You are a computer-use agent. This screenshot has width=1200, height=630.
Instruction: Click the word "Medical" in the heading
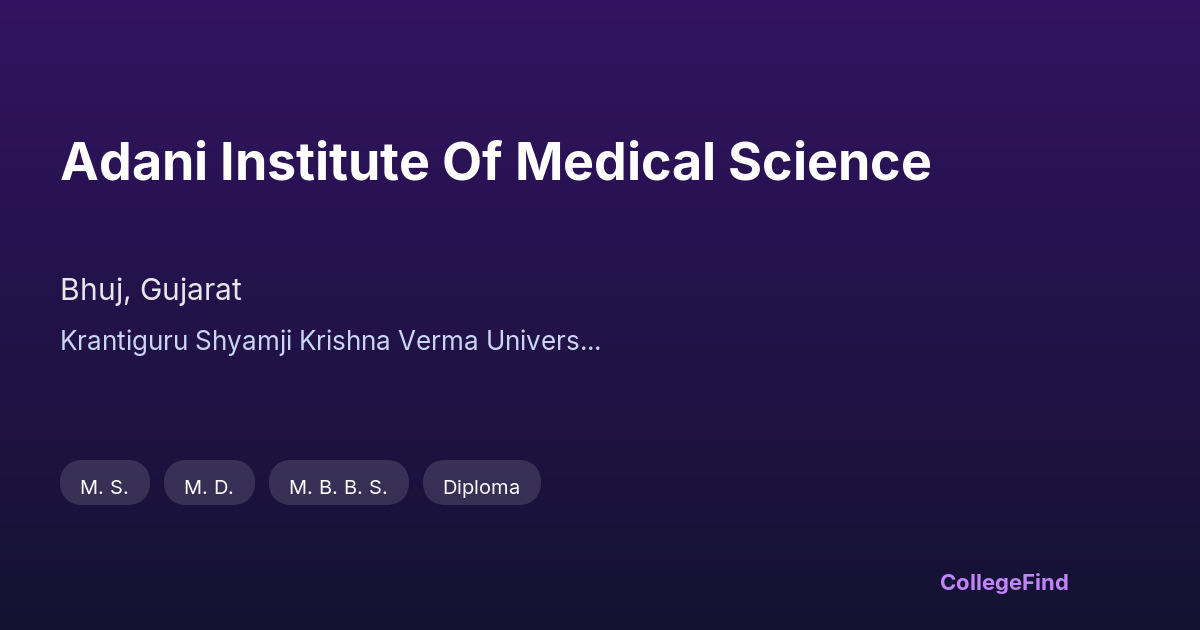(615, 162)
